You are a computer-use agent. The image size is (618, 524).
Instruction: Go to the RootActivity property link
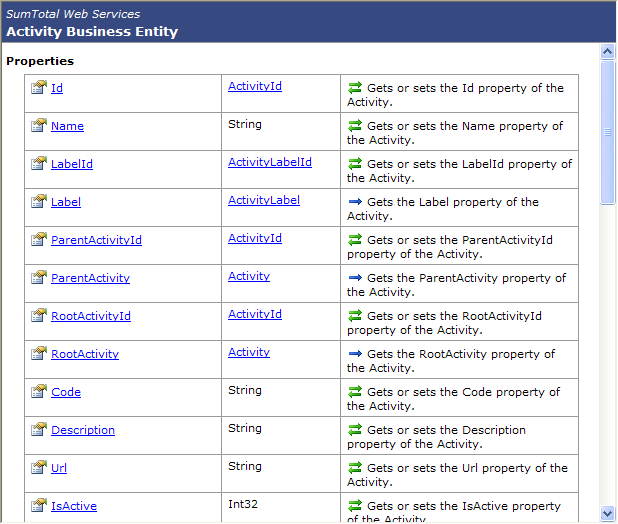[x=84, y=354]
